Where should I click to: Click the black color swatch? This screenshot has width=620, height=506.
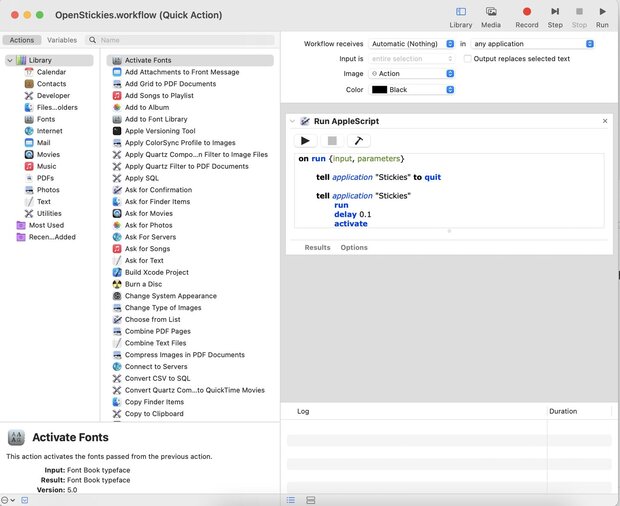point(379,90)
